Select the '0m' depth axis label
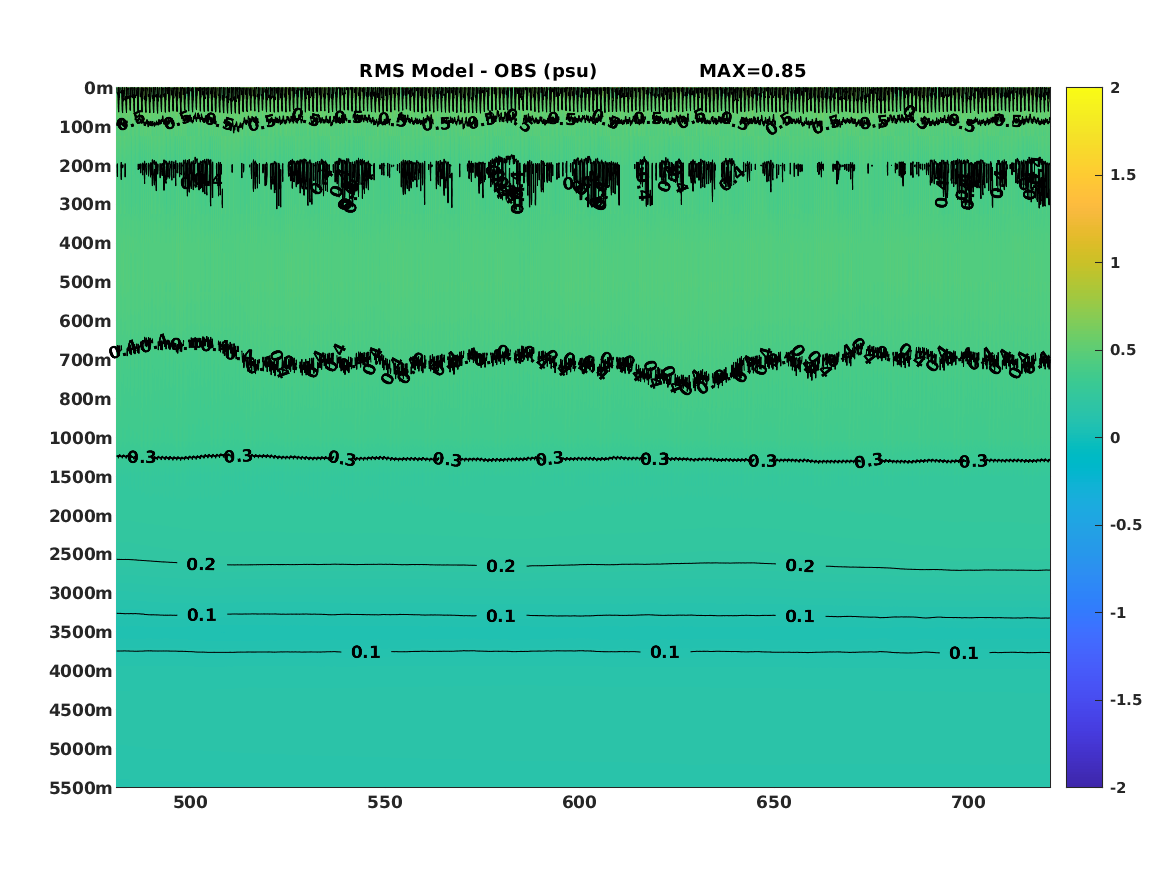 (x=98, y=89)
